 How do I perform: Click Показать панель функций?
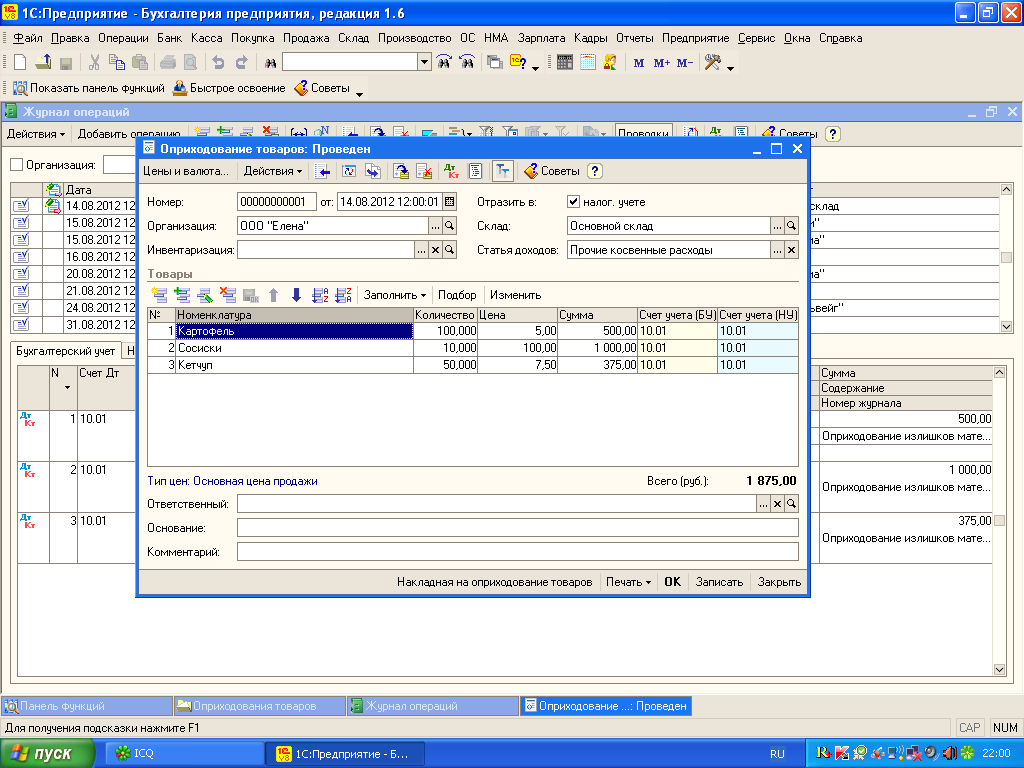89,88
